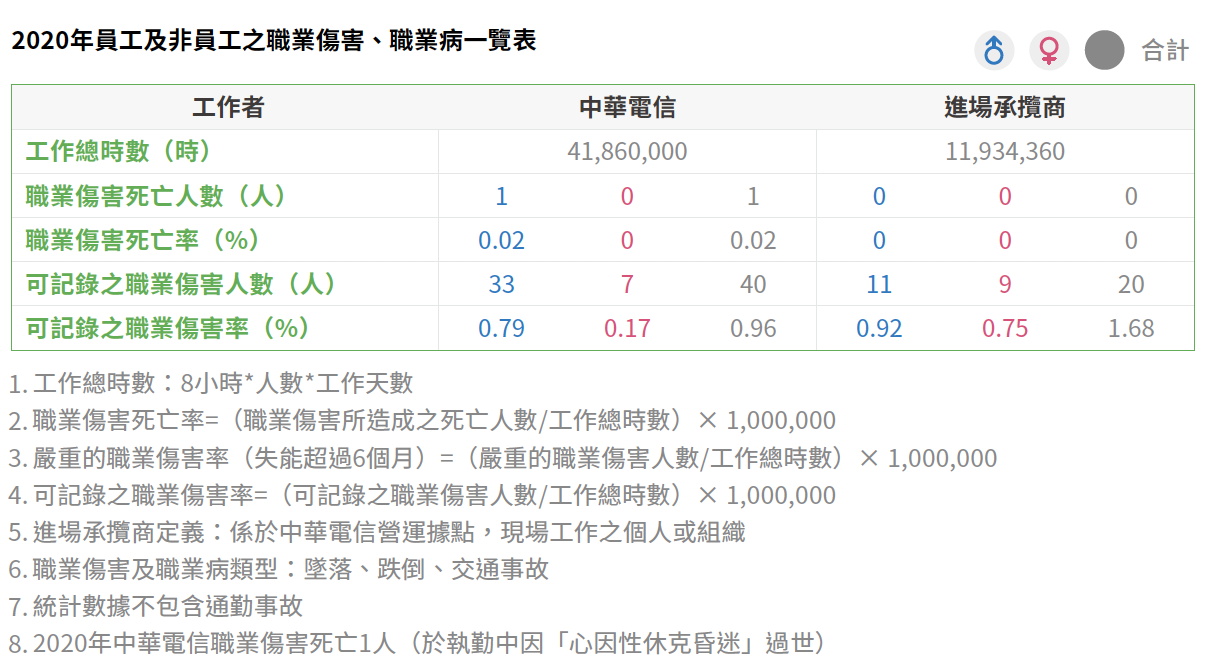The height and width of the screenshot is (662, 1226).
Task: Click the blue rate value 0.92
Action: 879,328
